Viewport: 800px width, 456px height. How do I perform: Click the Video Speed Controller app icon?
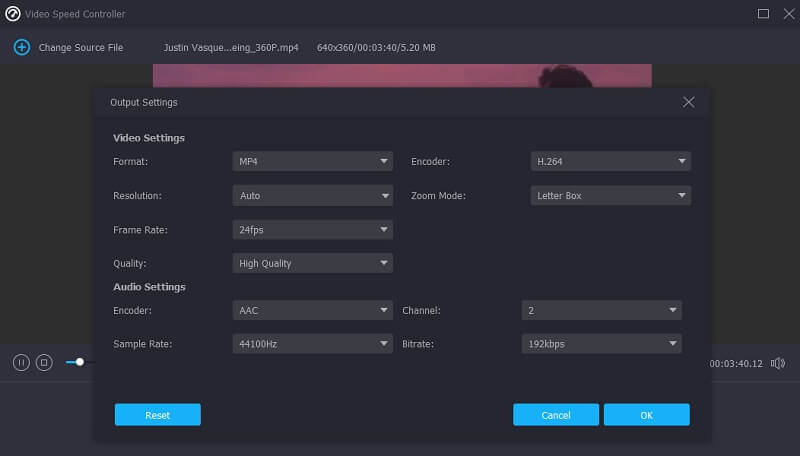[12, 14]
